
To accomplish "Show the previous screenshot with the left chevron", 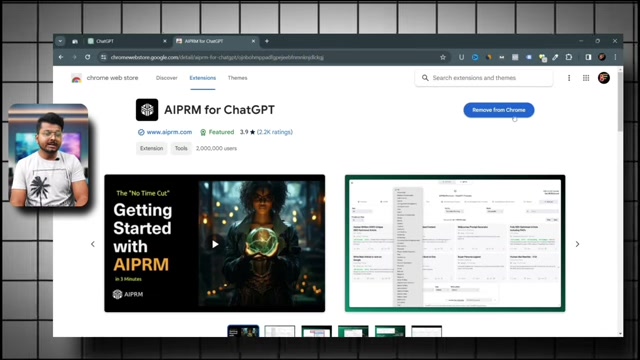I will [93, 244].
